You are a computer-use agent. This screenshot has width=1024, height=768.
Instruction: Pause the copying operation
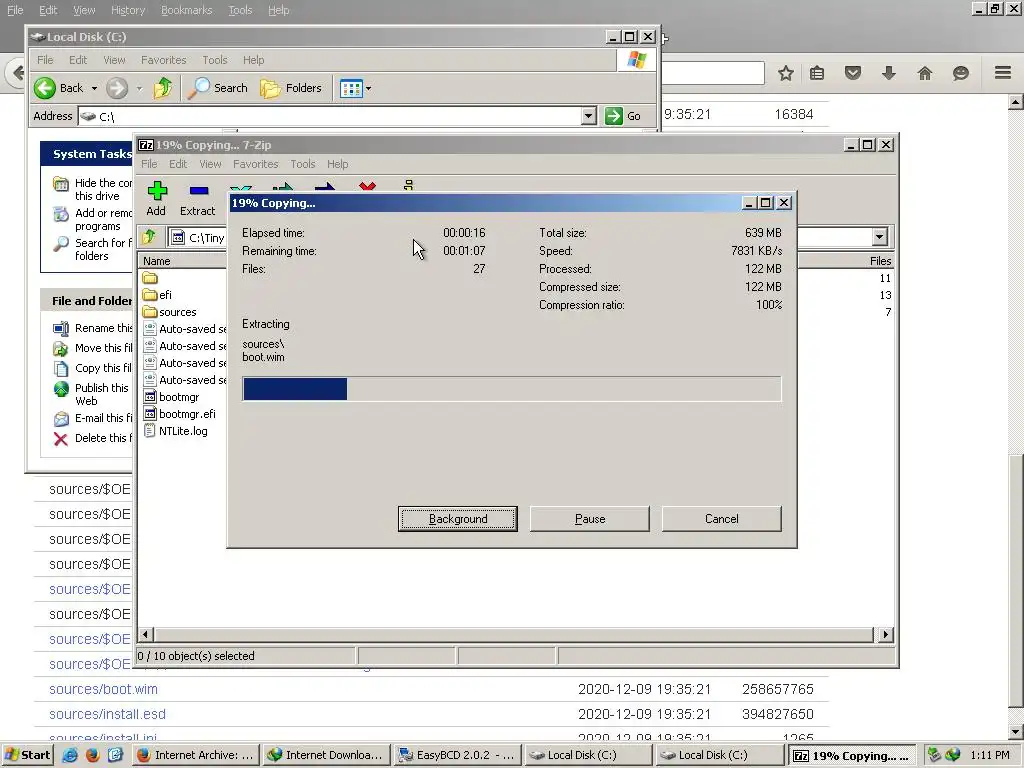590,519
